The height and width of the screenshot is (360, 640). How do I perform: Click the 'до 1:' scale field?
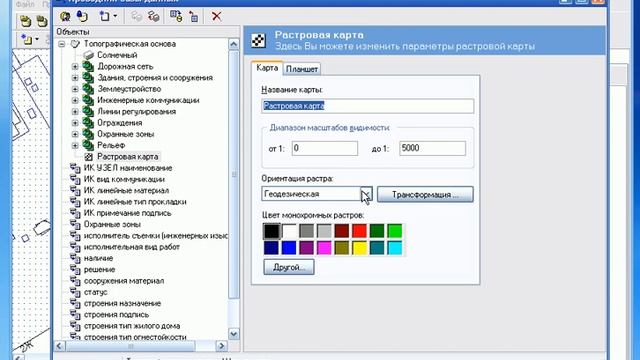[x=432, y=148]
